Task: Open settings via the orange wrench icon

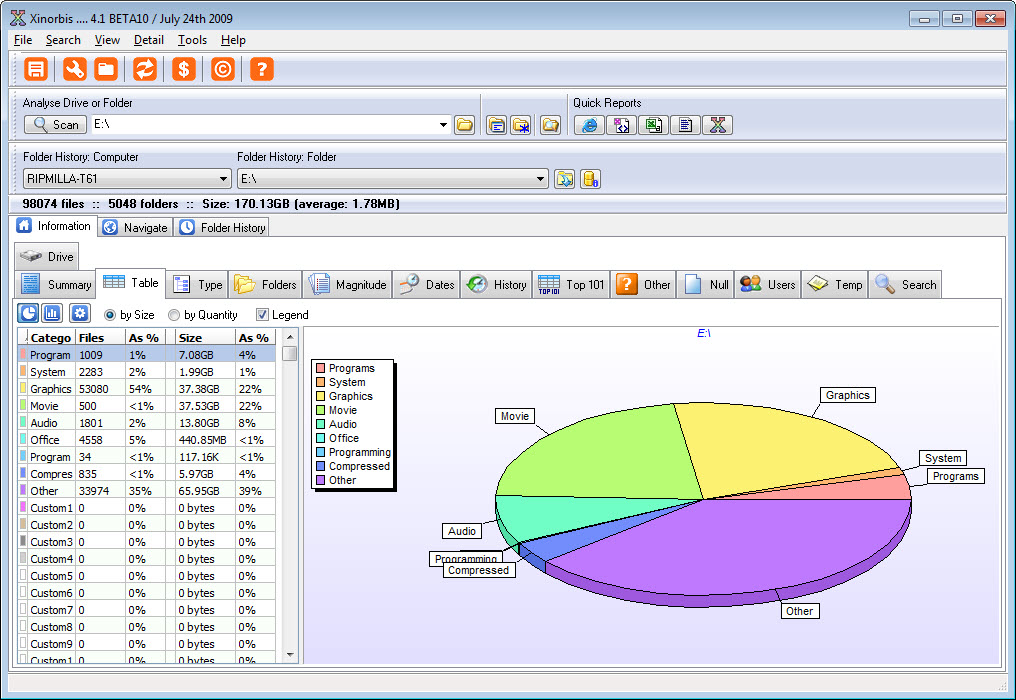Action: click(74, 69)
